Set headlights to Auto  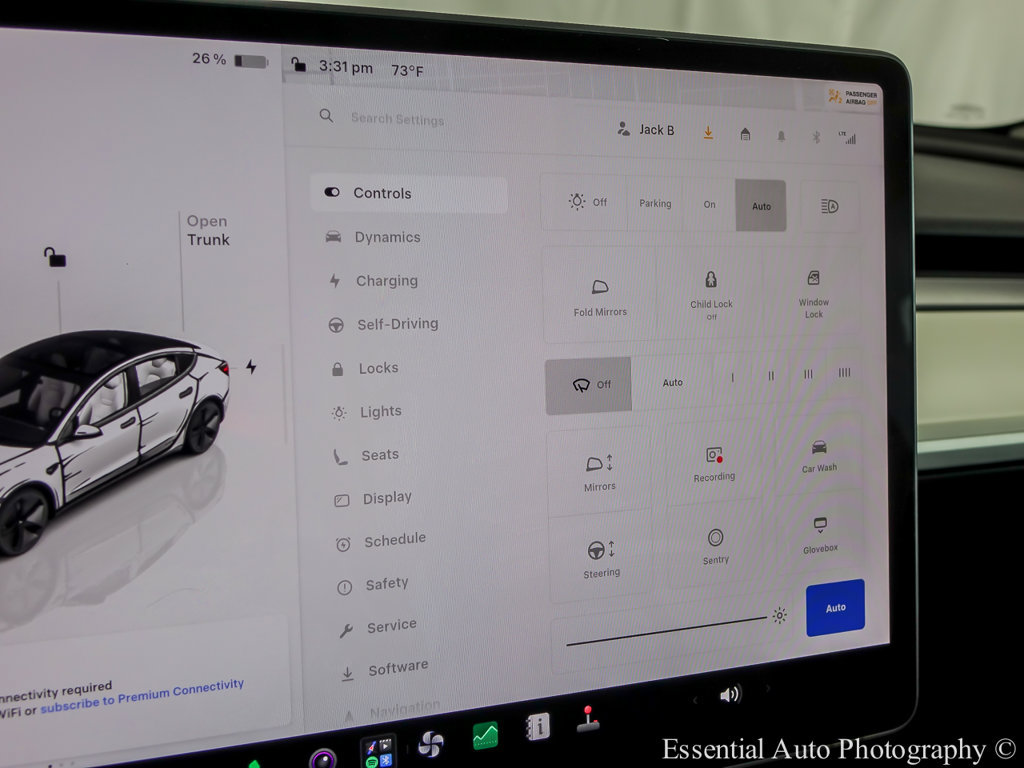(x=761, y=206)
